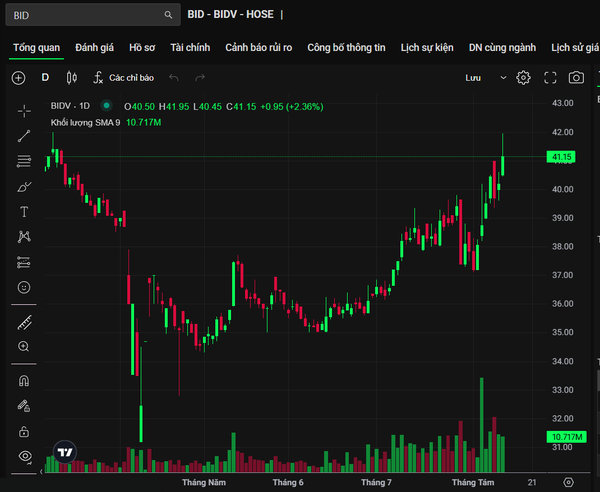Select the trend line drawing tool
The image size is (600, 492).
[24, 136]
